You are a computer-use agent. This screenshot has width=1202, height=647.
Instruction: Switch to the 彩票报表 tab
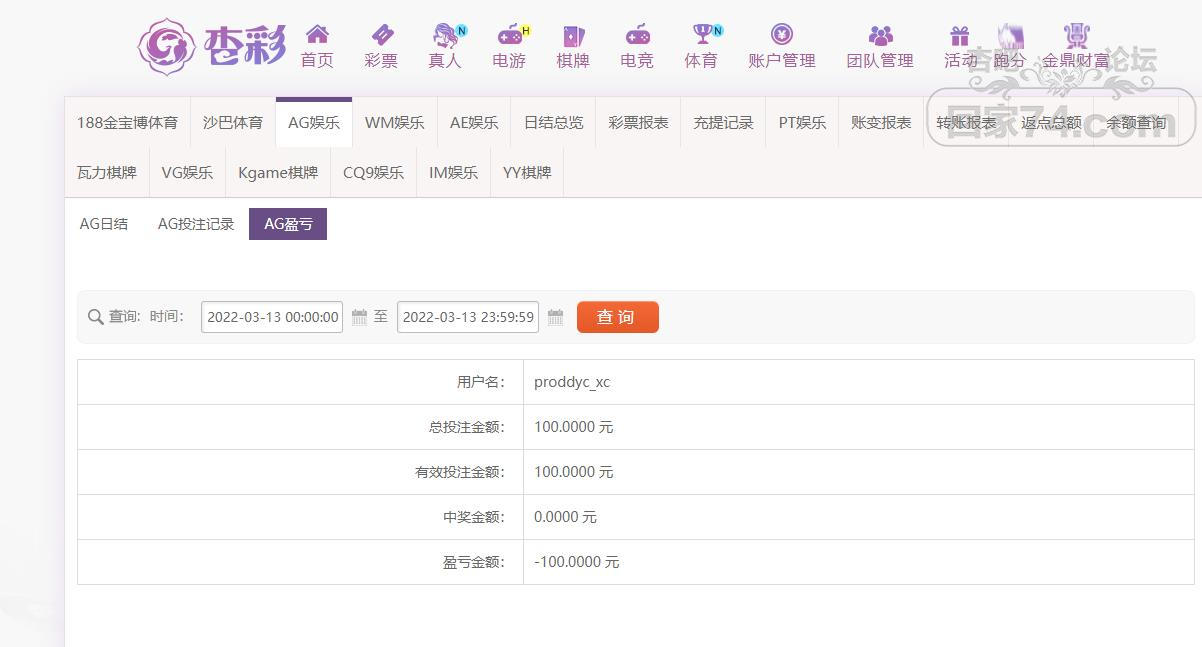638,123
